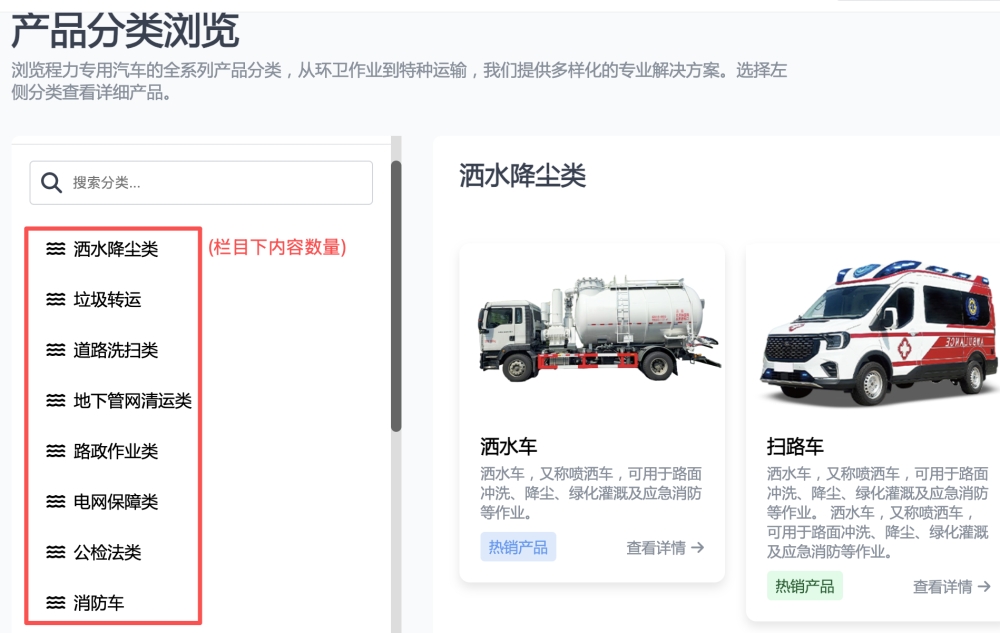The height and width of the screenshot is (633, 1000).
Task: Click the green 热销产品 tag on 扫路车 card
Action: coord(805,586)
